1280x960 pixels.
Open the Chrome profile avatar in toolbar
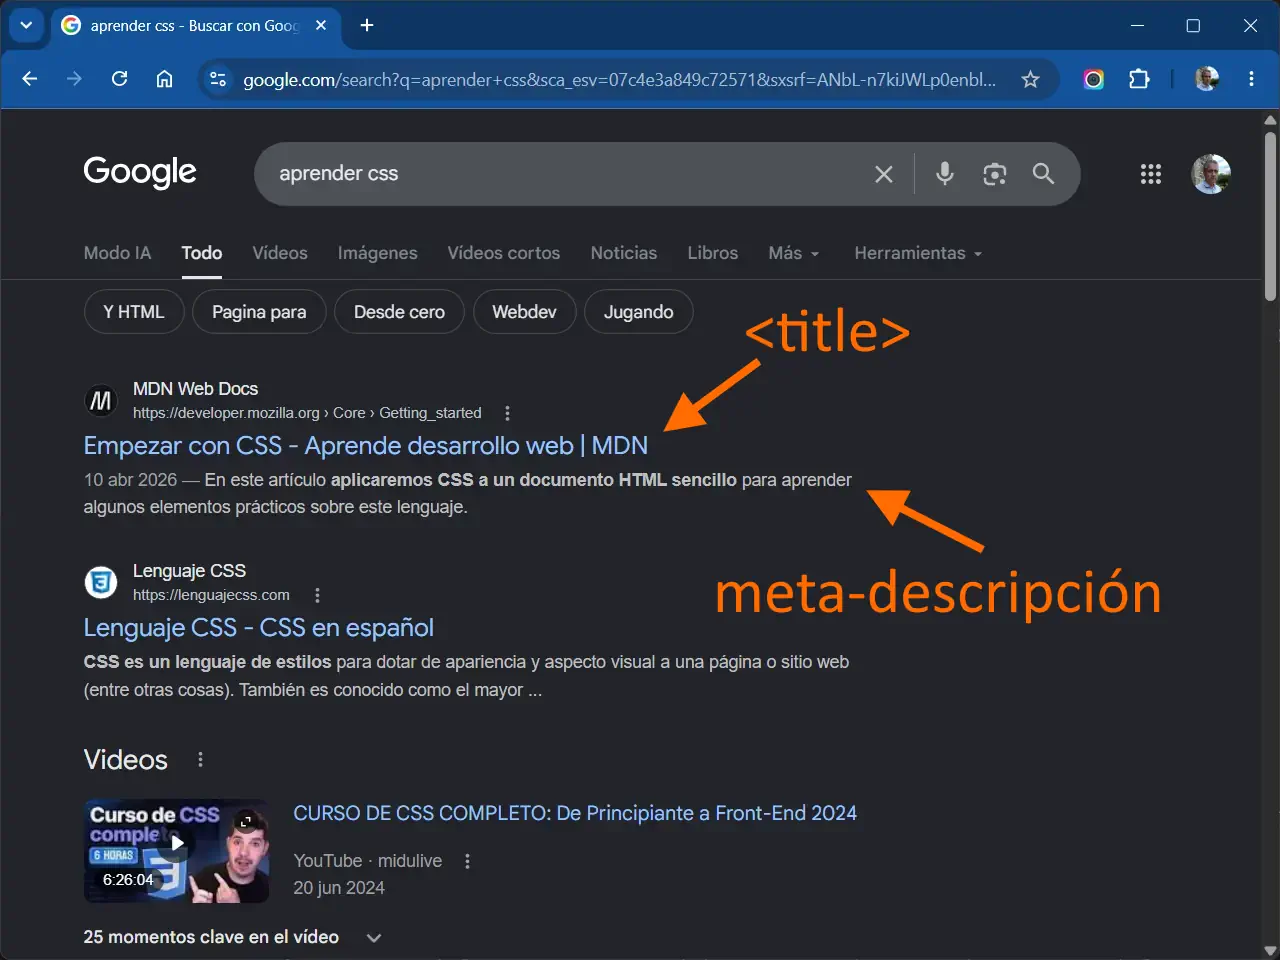coord(1207,79)
